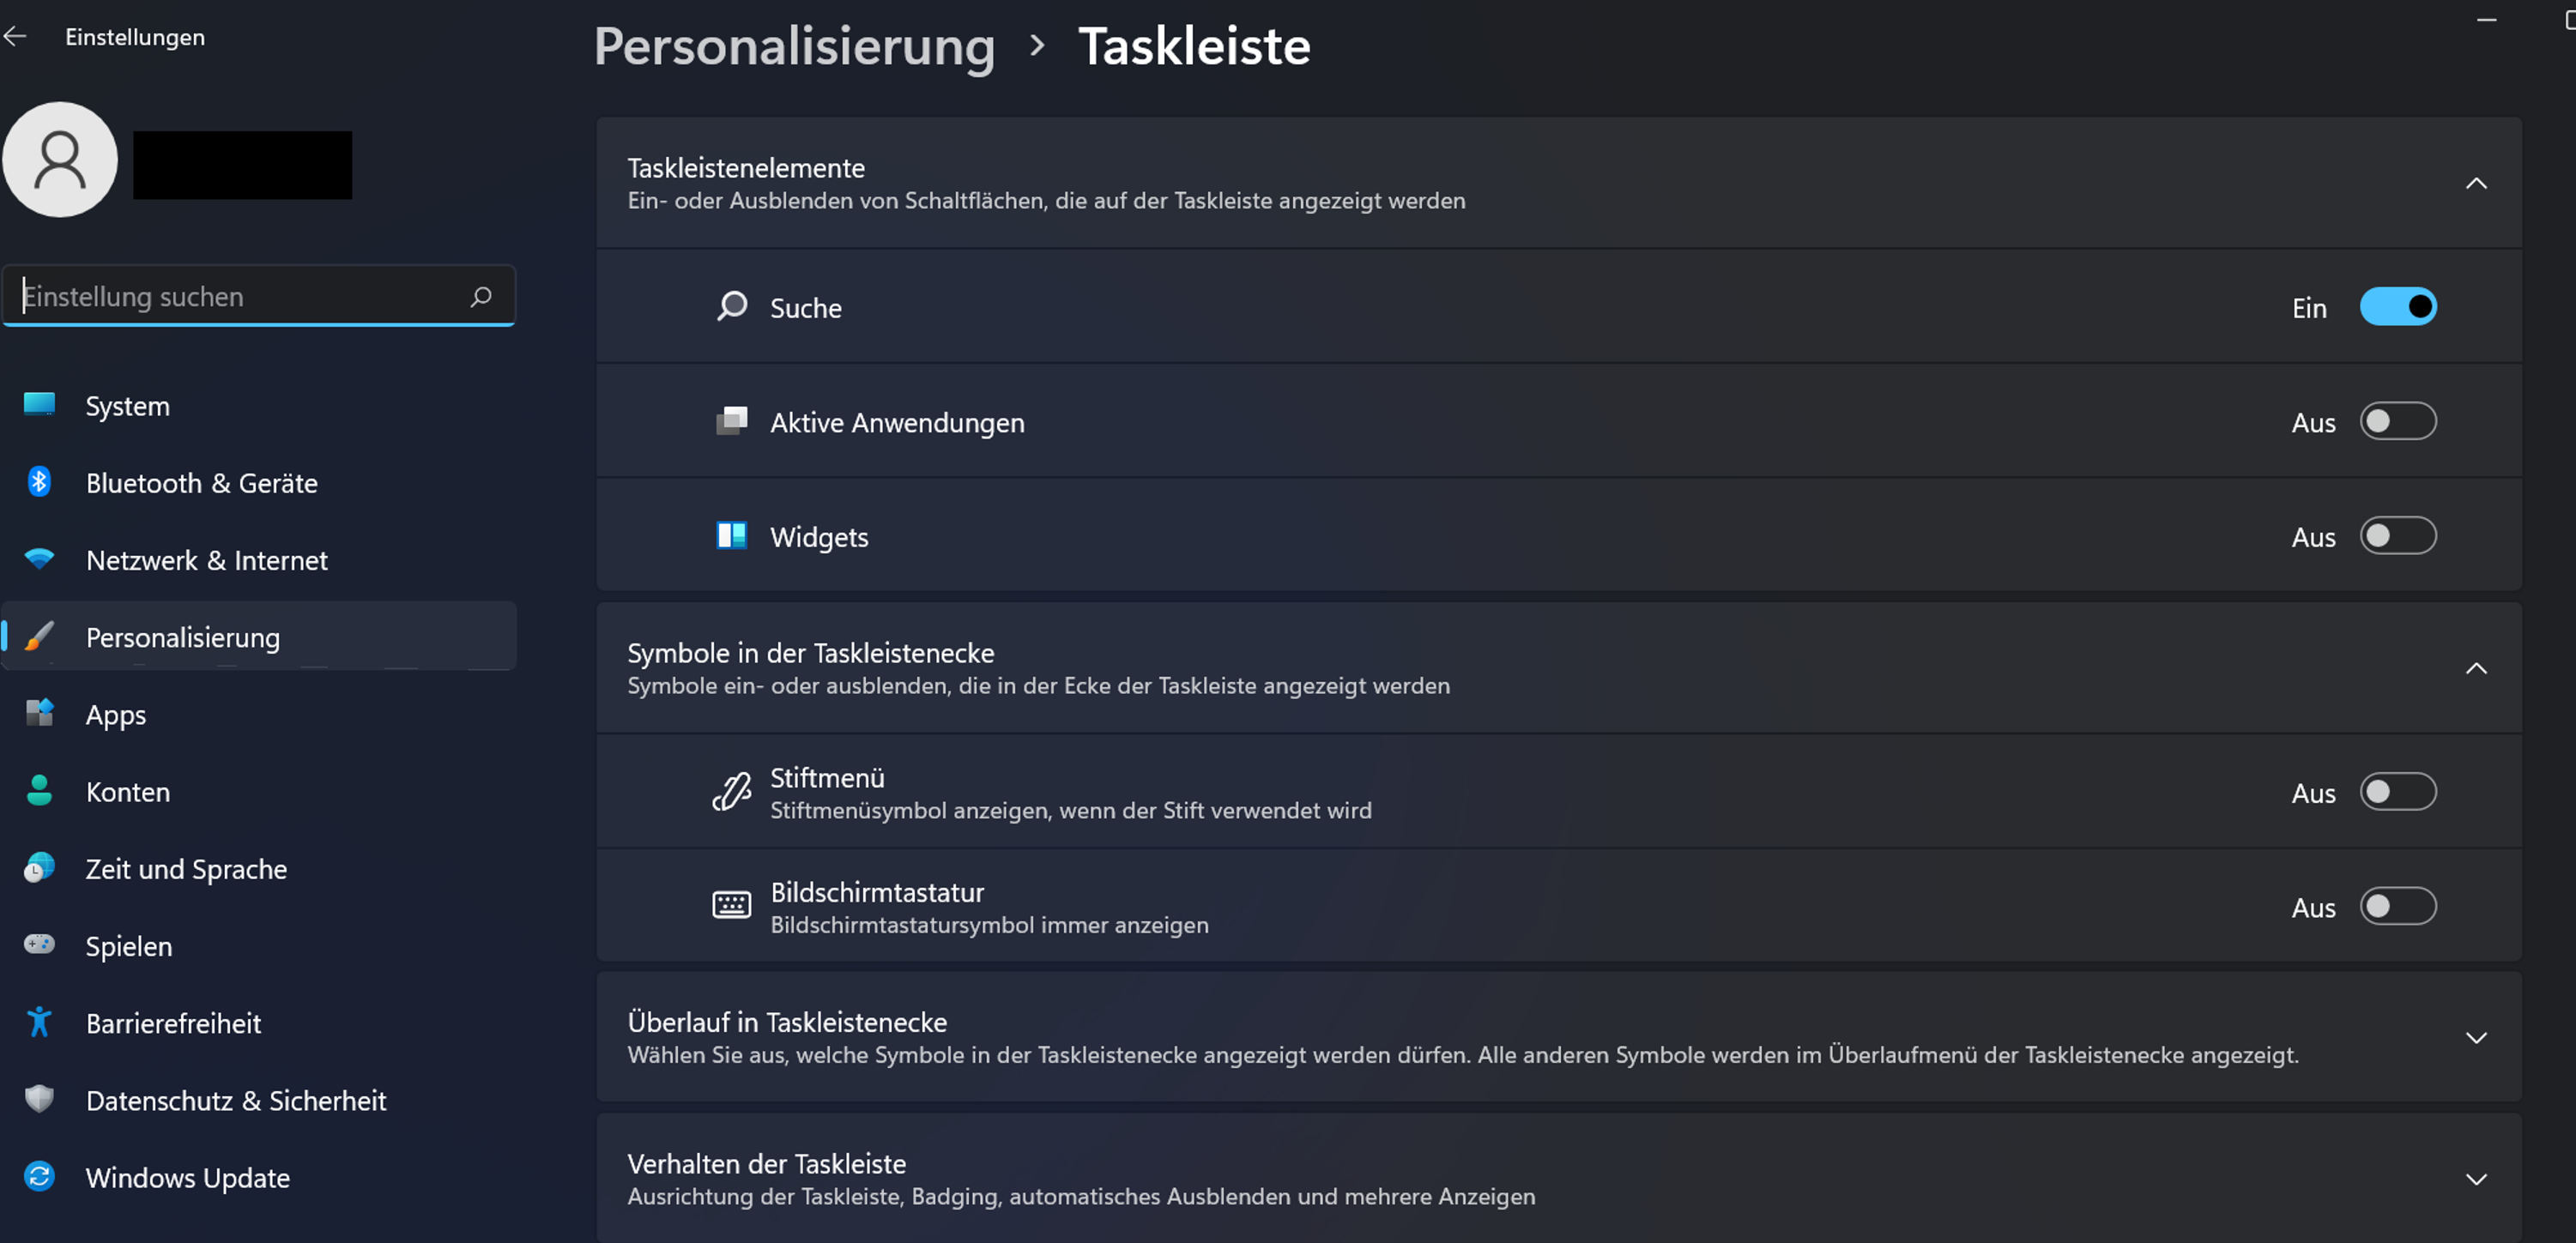Open the System settings category

pos(128,406)
